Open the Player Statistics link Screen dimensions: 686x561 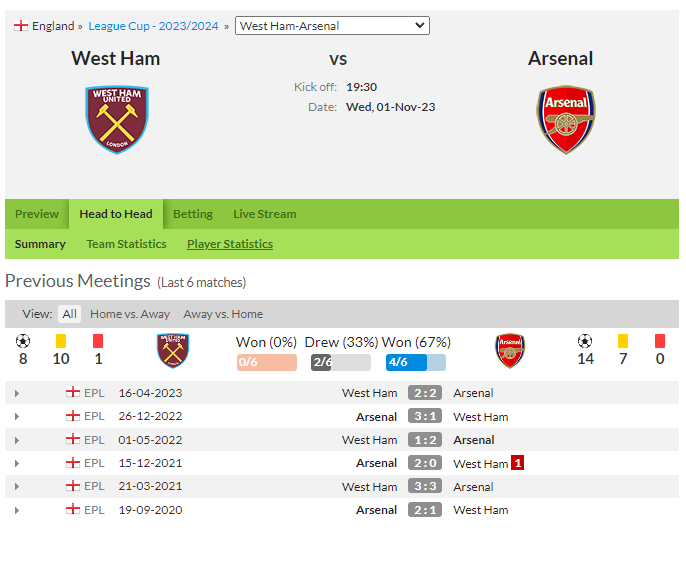230,244
